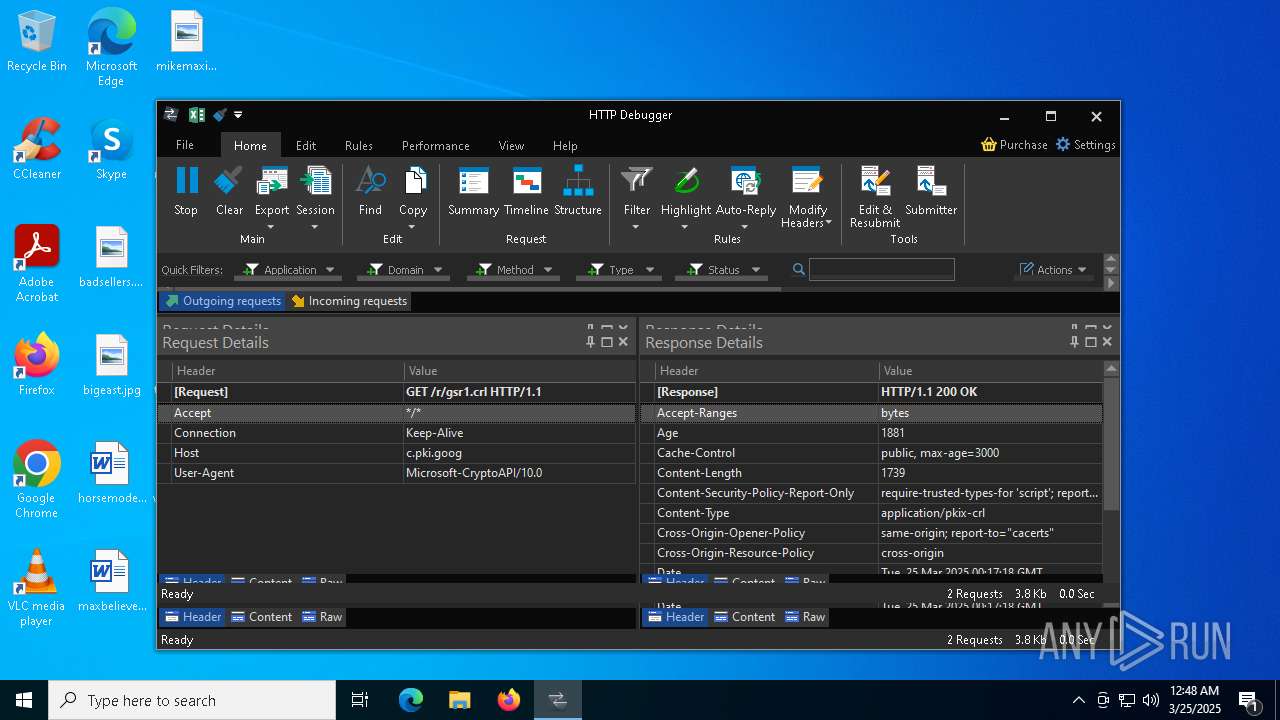Viewport: 1280px width, 720px height.
Task: Open Skype desktop shortcut
Action: pos(111,149)
